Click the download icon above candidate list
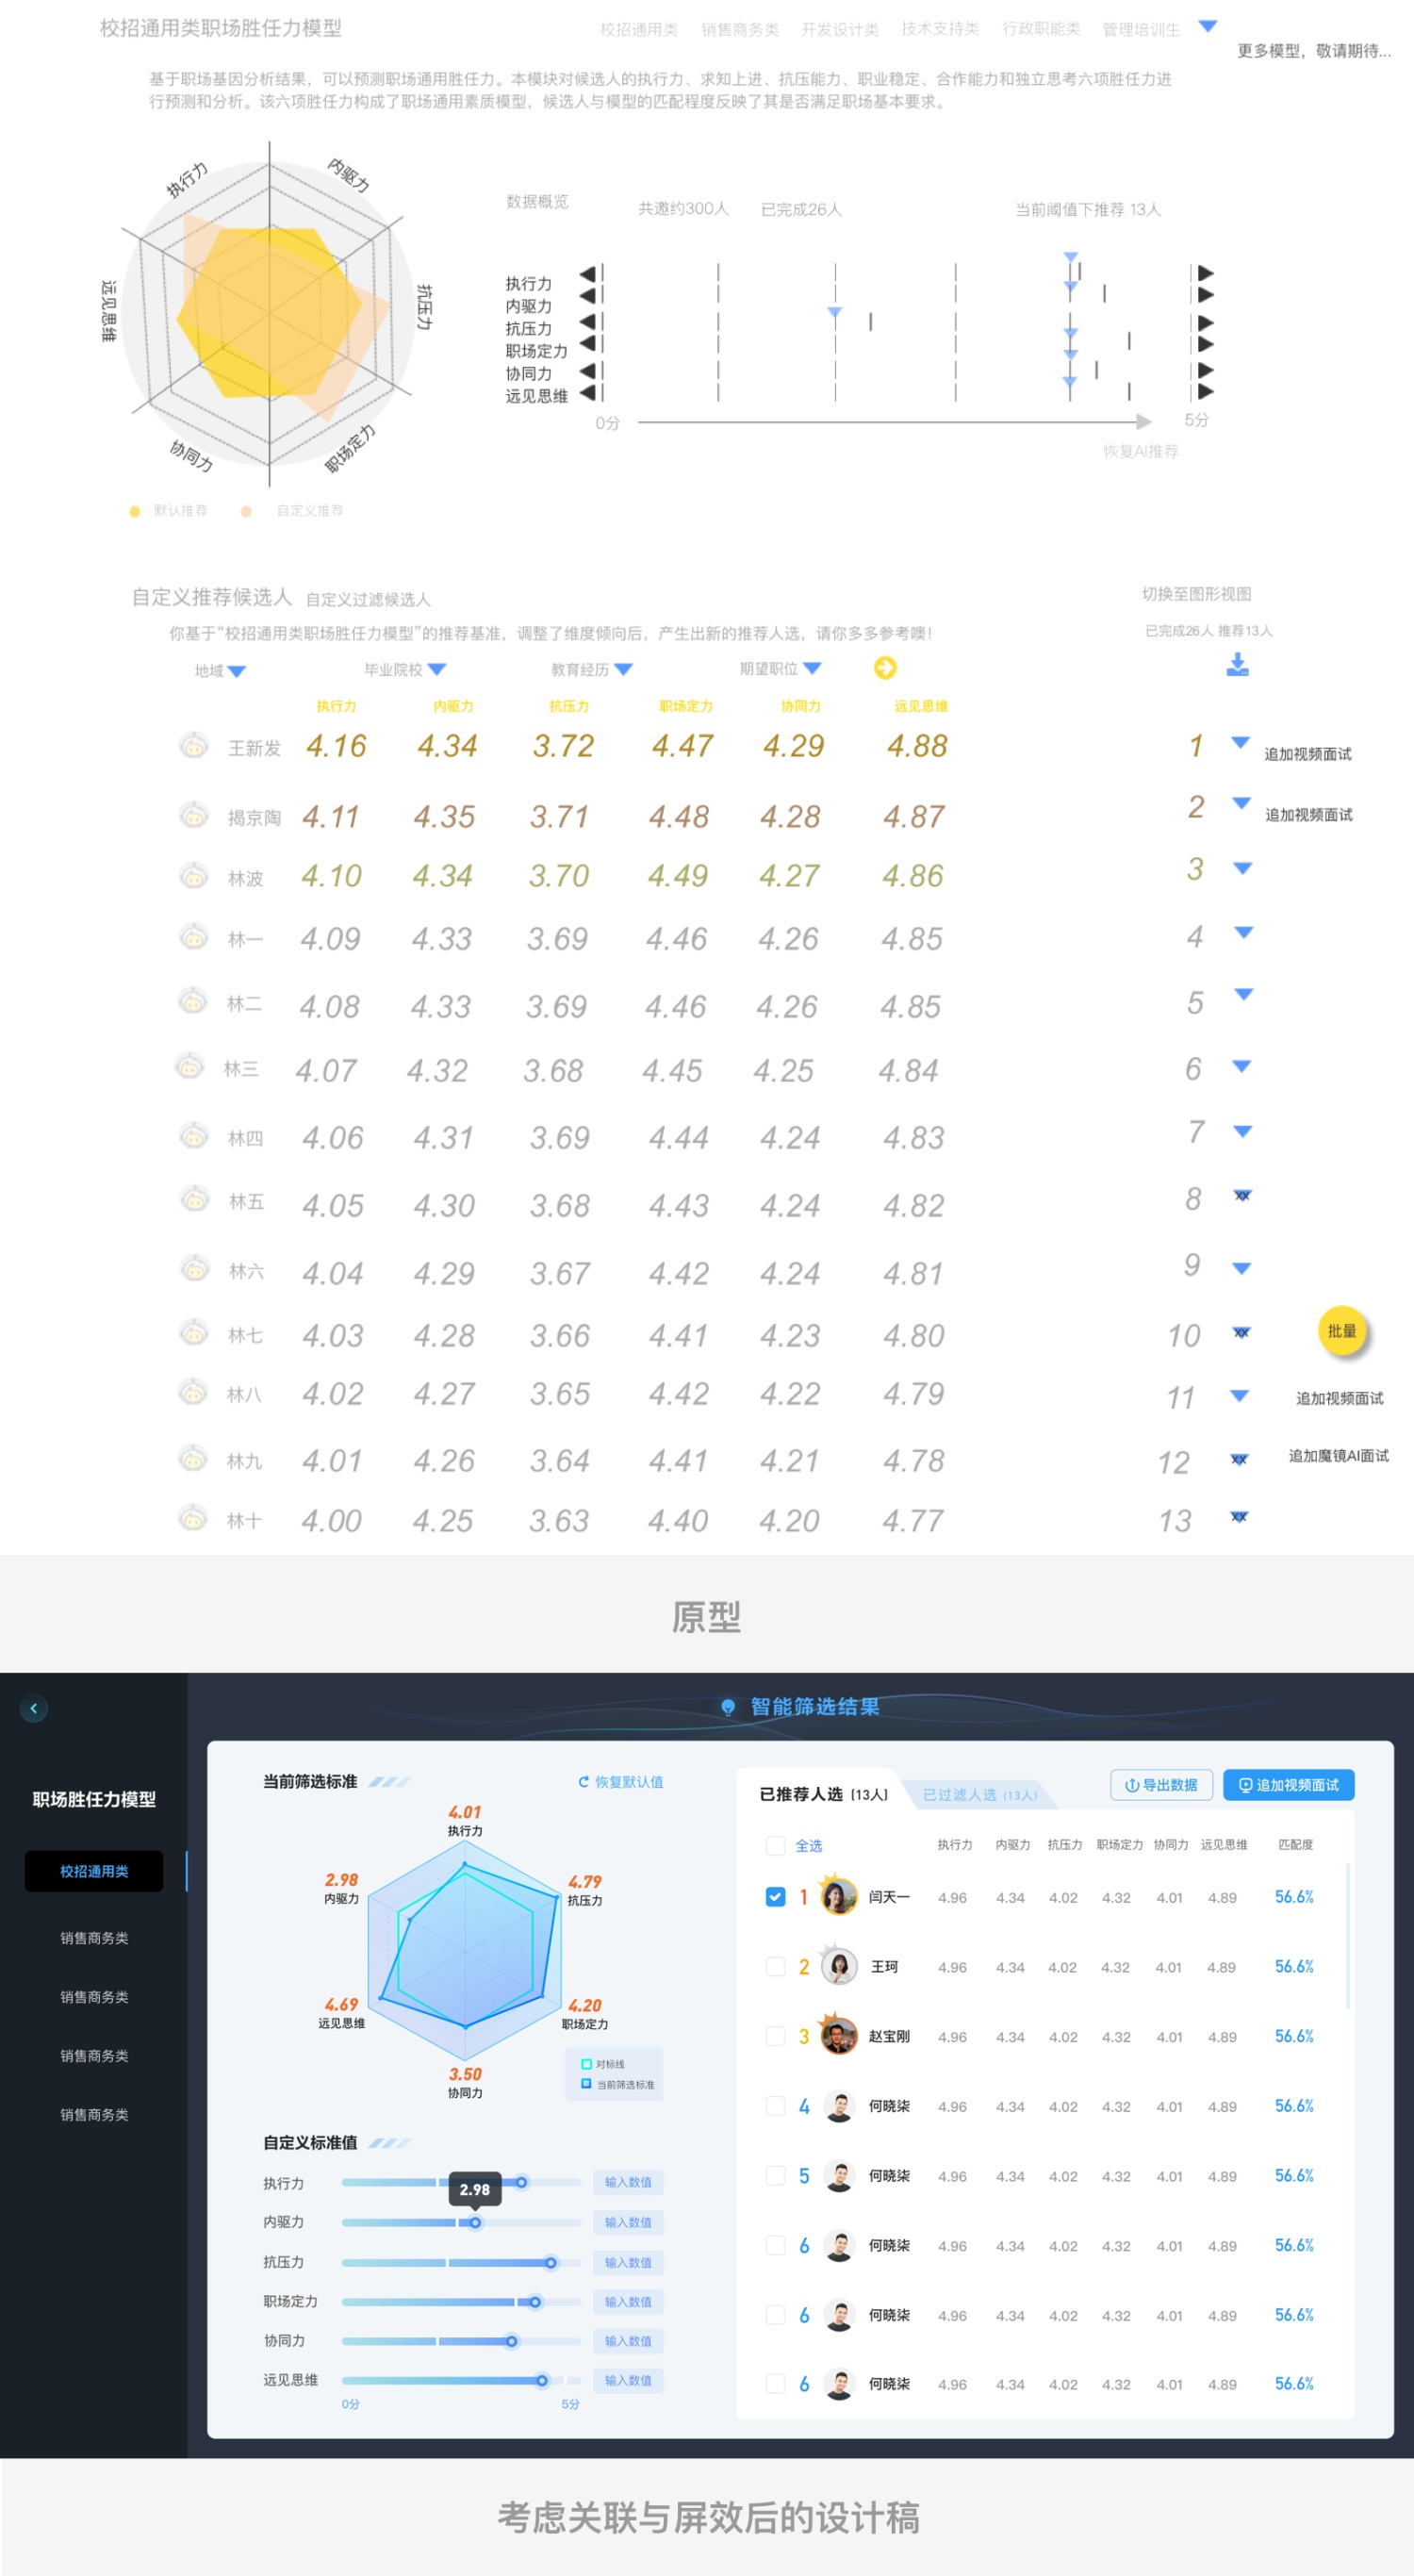The image size is (1414, 2576). (1237, 665)
